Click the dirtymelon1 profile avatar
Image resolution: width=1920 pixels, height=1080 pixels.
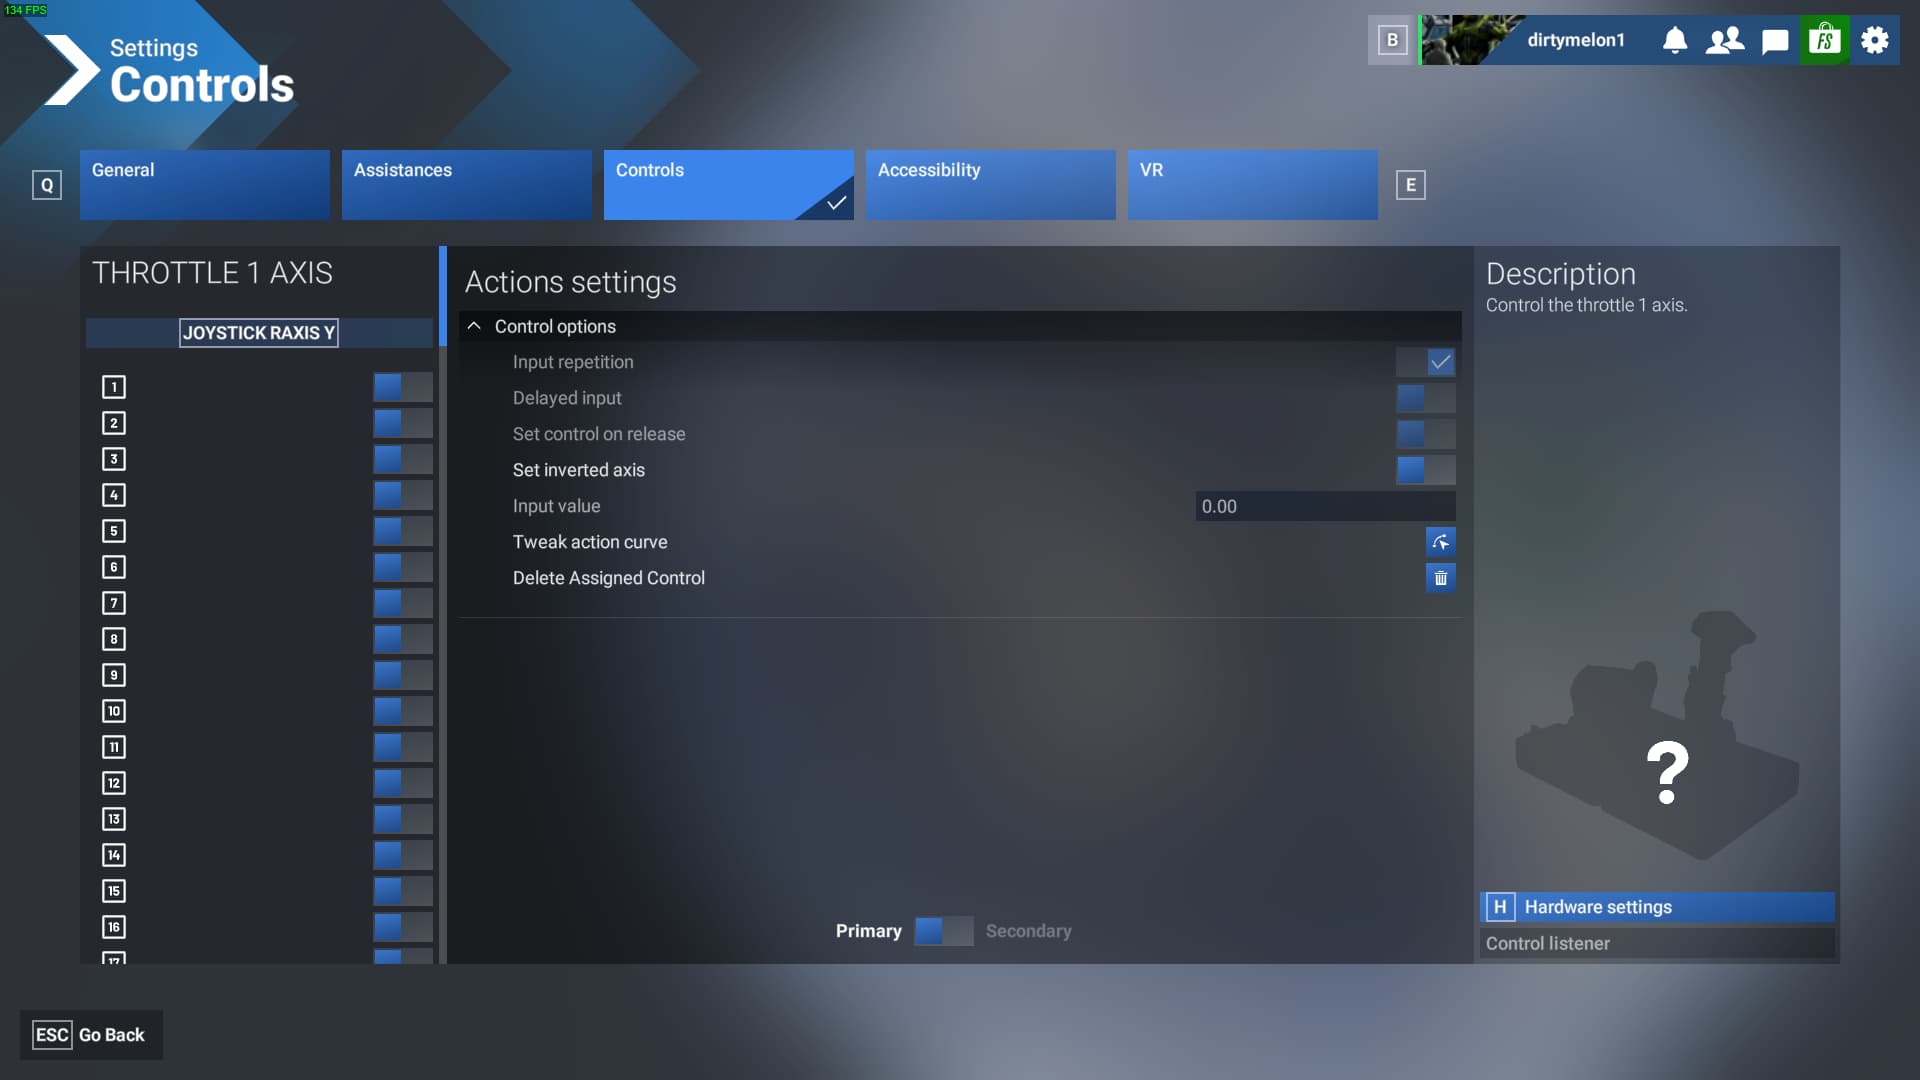click(1468, 40)
